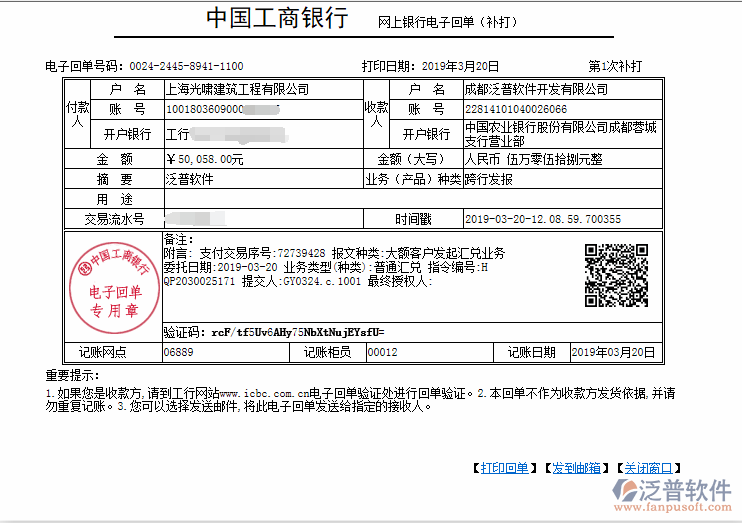The width and height of the screenshot is (742, 523).
Task: Click receipt number 0024-2445-8941-1100
Action: coord(186,66)
